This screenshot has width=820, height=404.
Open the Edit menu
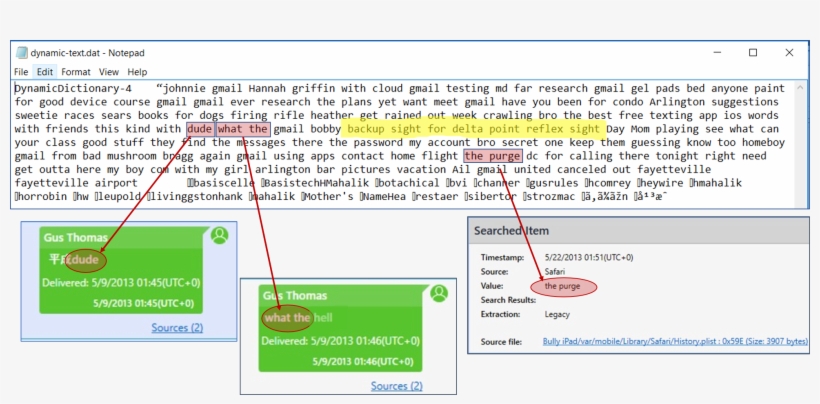point(44,72)
